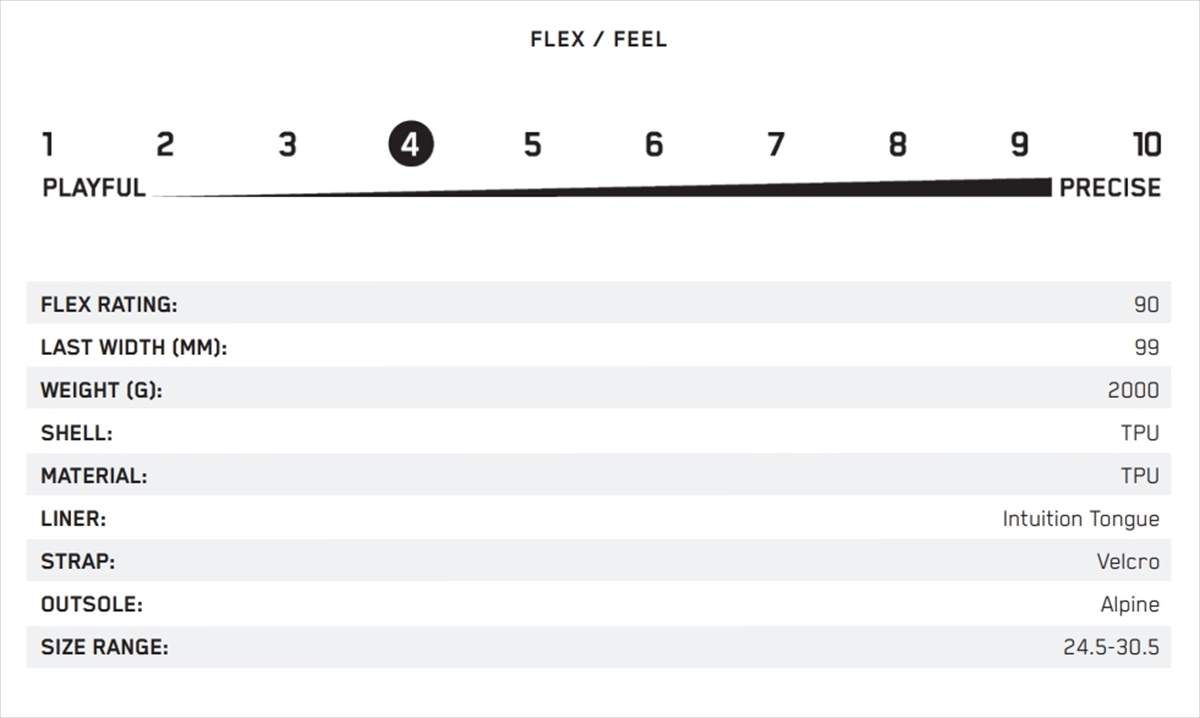Click the FLEX / FEEL heading
The height and width of the screenshot is (718, 1200).
pyautogui.click(x=598, y=40)
